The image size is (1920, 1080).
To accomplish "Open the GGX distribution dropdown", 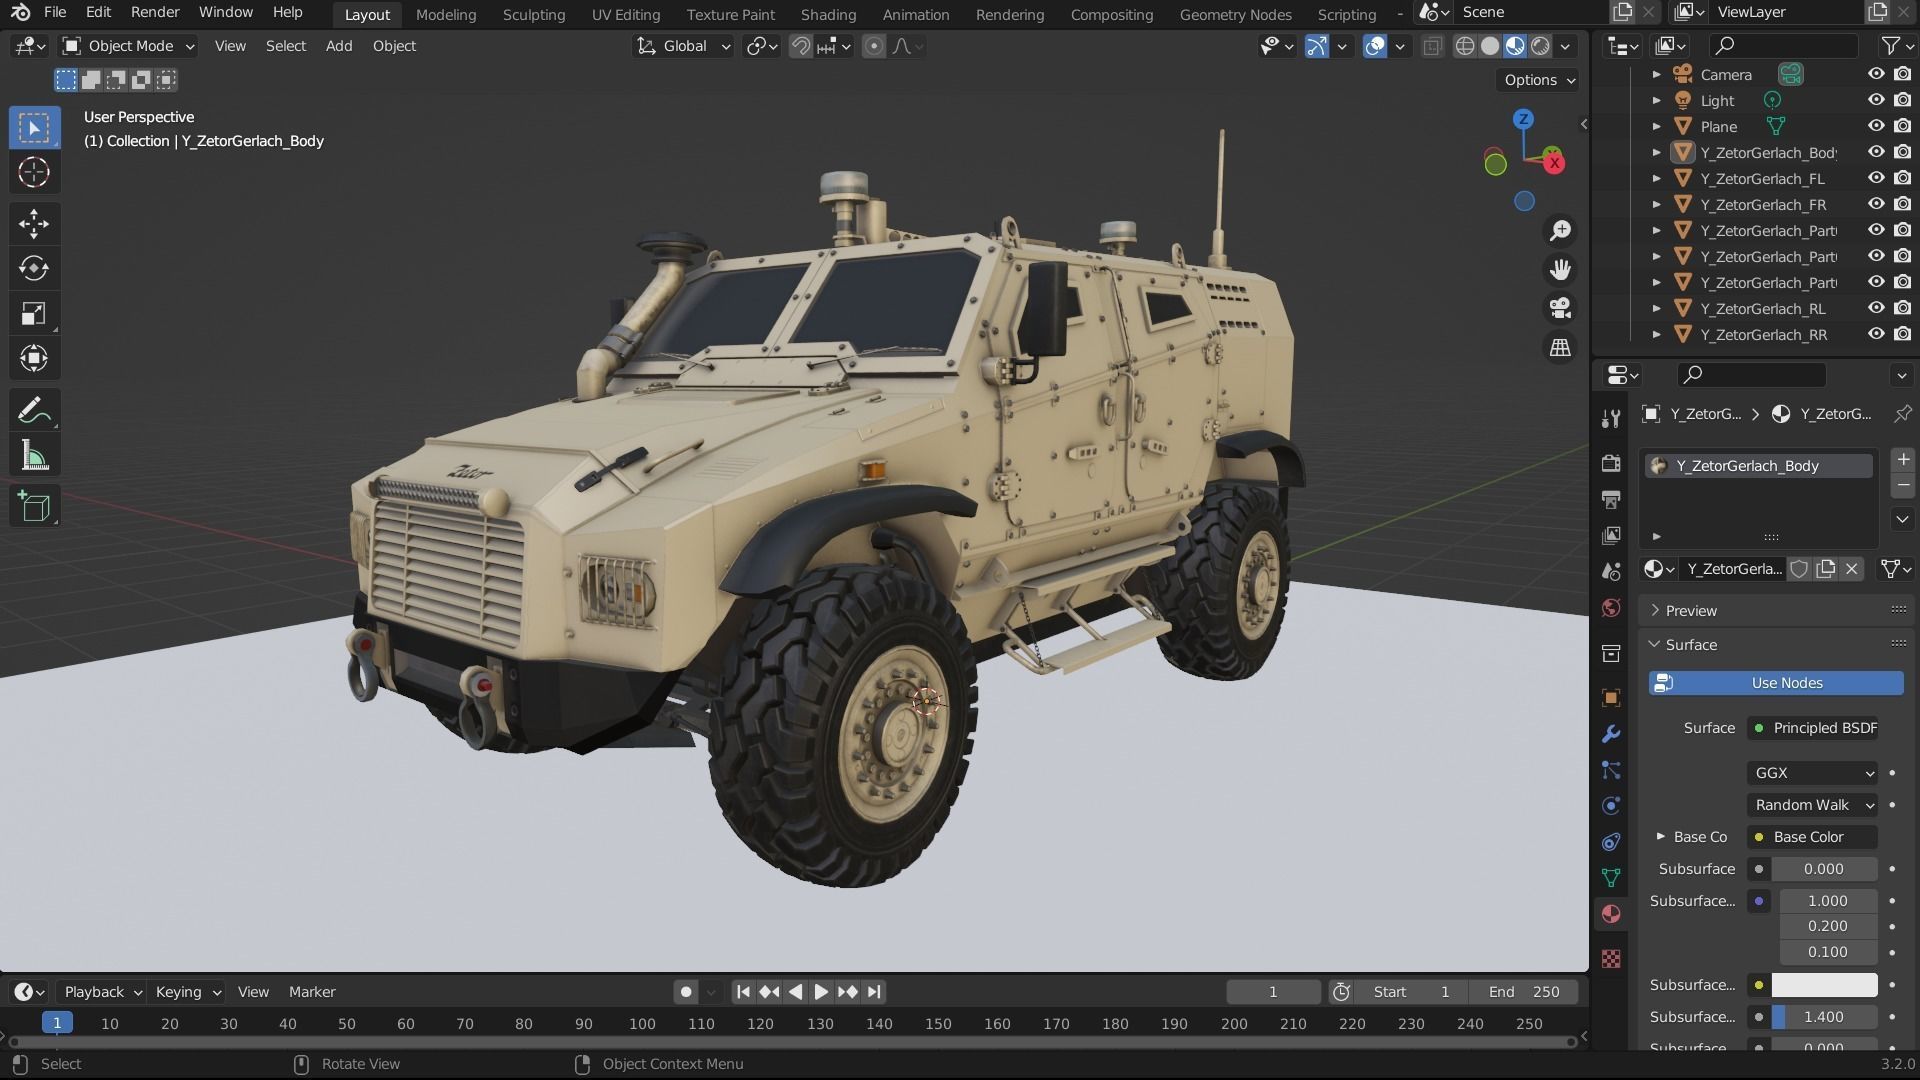I will pos(1813,773).
